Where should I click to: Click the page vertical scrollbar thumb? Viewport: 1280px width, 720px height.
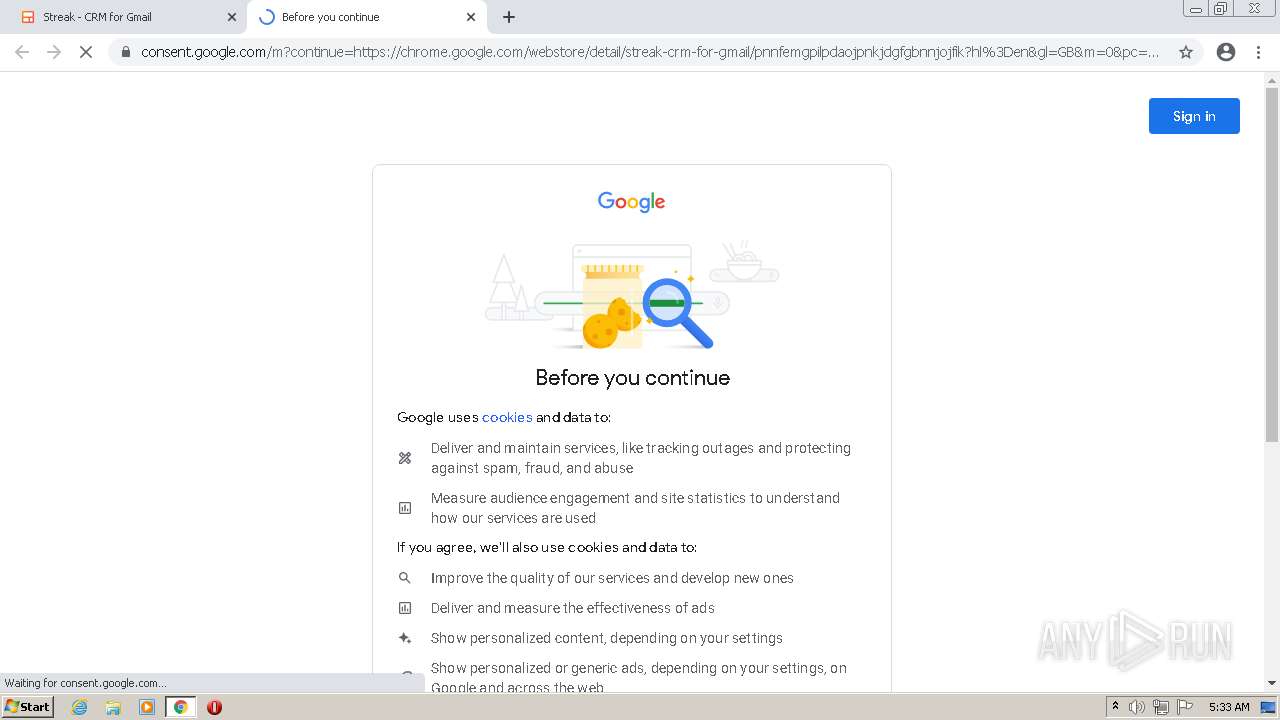1272,264
